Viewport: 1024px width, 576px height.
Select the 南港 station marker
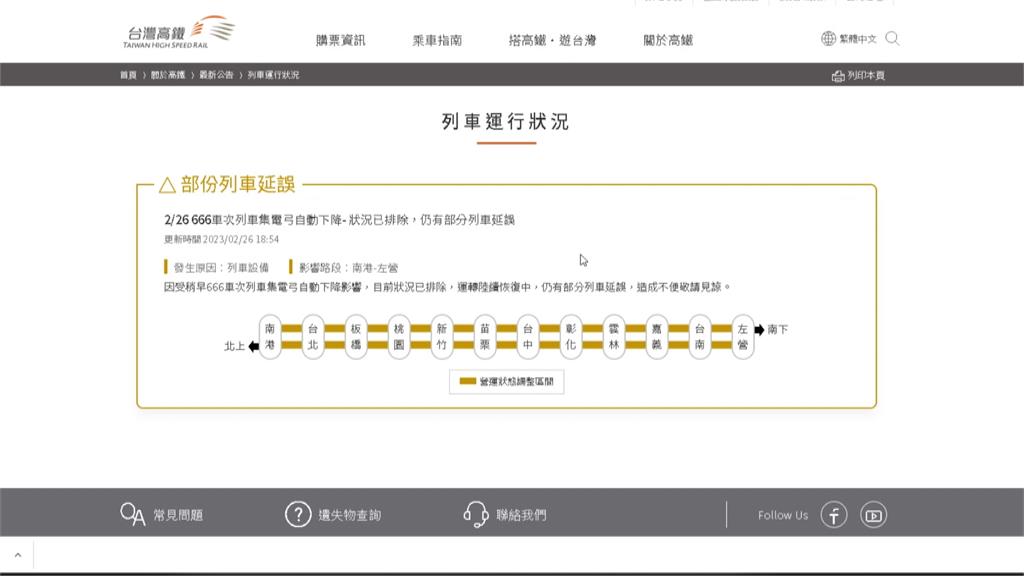[270, 337]
